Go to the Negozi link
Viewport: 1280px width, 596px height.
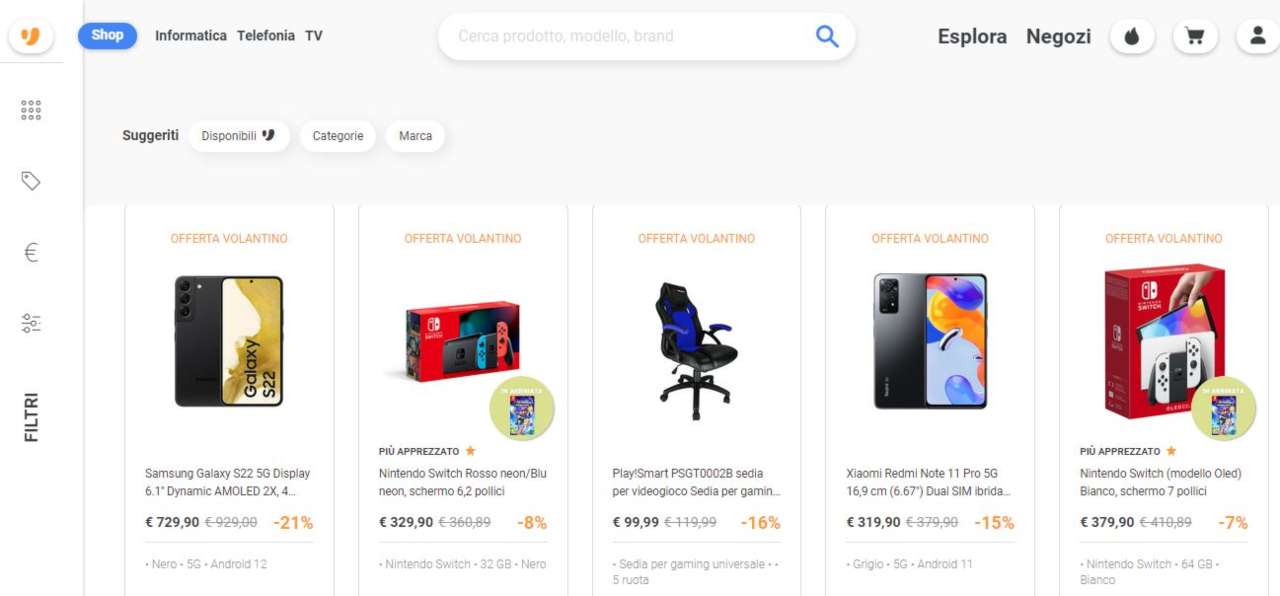[x=1058, y=37]
